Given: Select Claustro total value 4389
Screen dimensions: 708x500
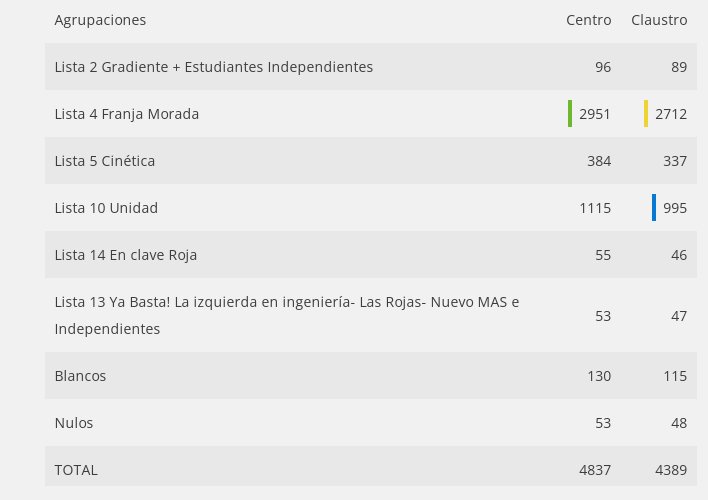Looking at the screenshot, I should (x=671, y=470).
